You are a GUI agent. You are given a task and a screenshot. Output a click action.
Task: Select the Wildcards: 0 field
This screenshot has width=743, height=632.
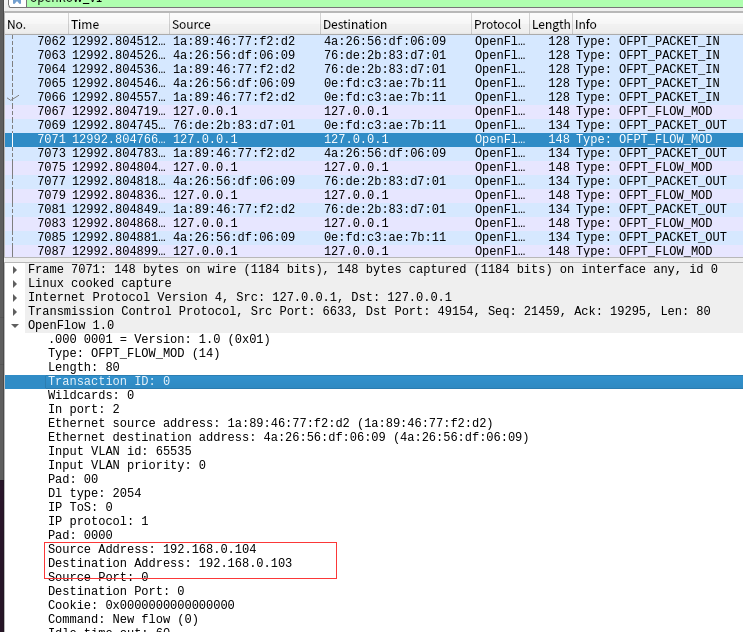tap(91, 395)
